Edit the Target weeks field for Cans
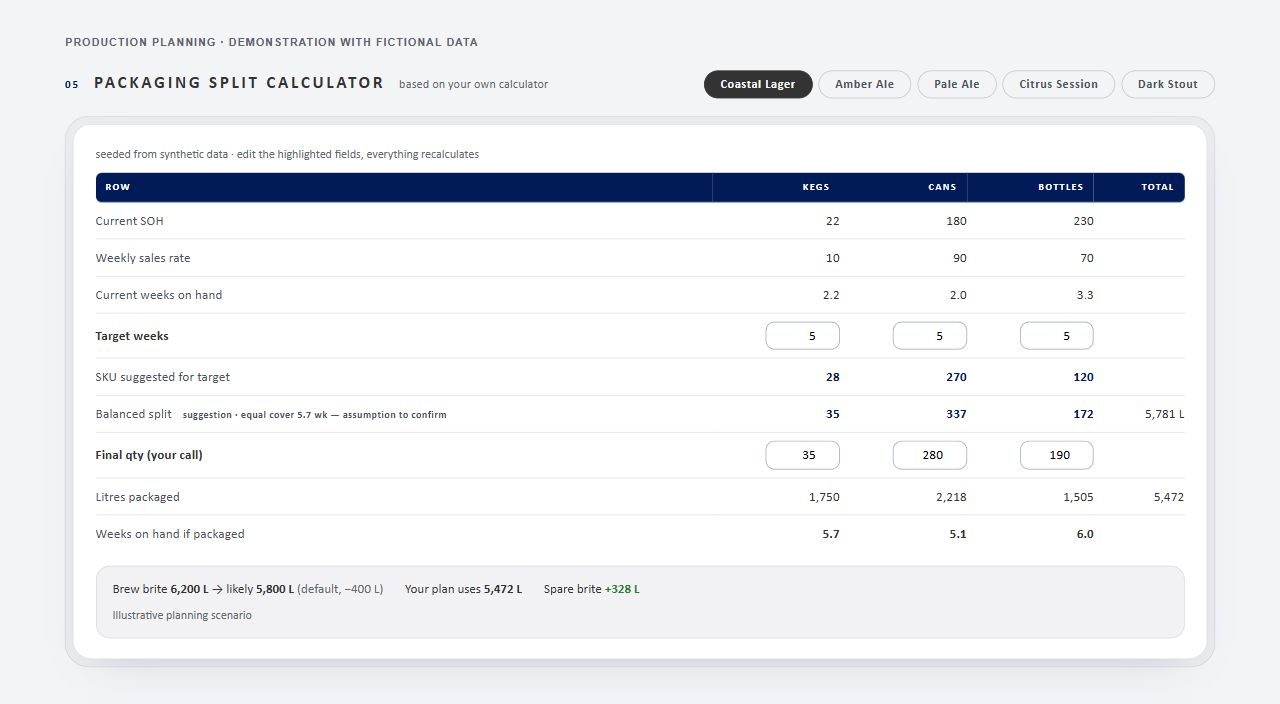 point(930,336)
